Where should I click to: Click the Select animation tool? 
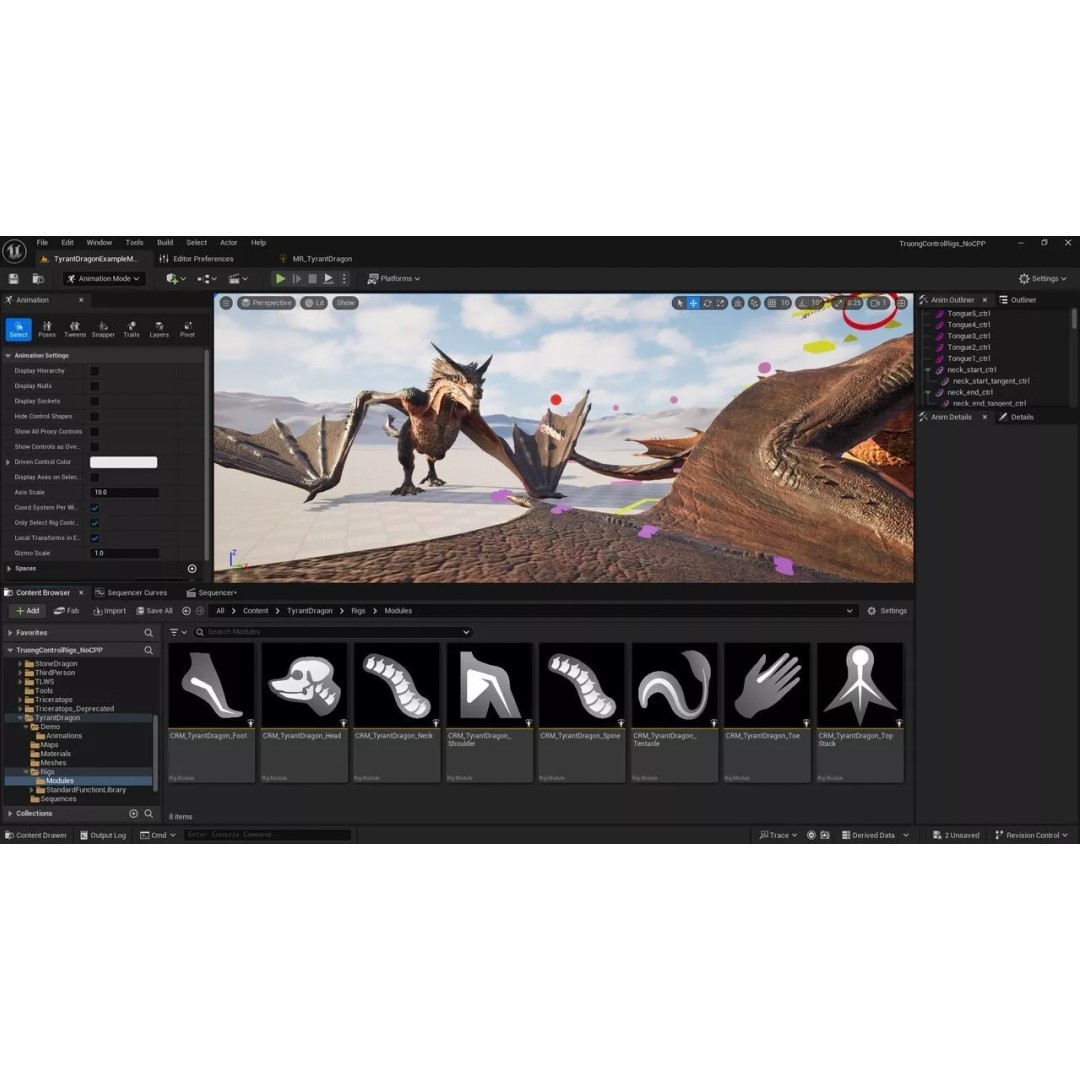(x=19, y=329)
